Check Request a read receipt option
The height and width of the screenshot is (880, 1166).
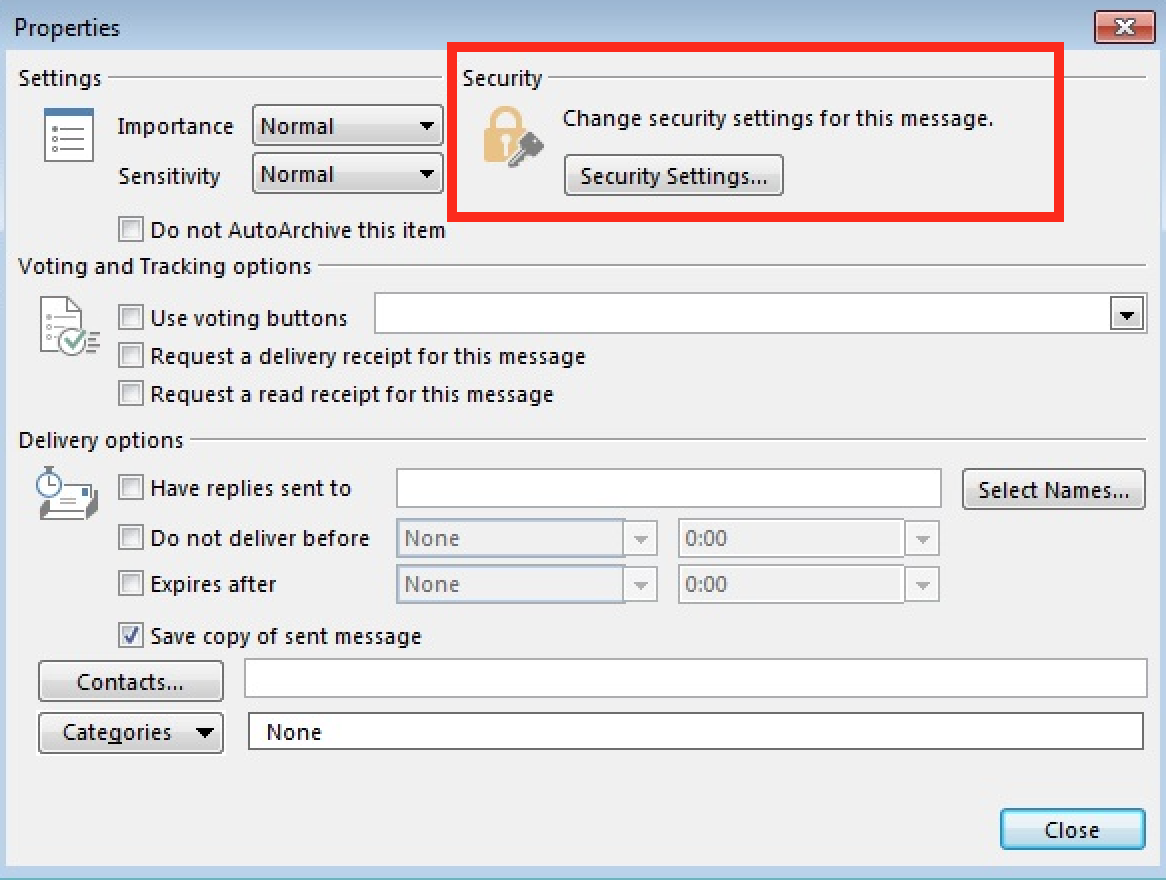(x=131, y=394)
